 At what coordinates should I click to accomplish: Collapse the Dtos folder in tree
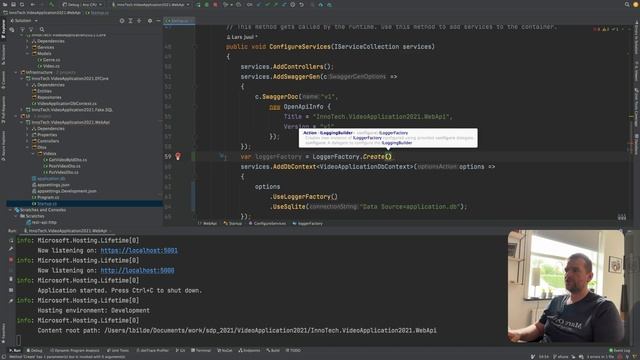point(28,147)
